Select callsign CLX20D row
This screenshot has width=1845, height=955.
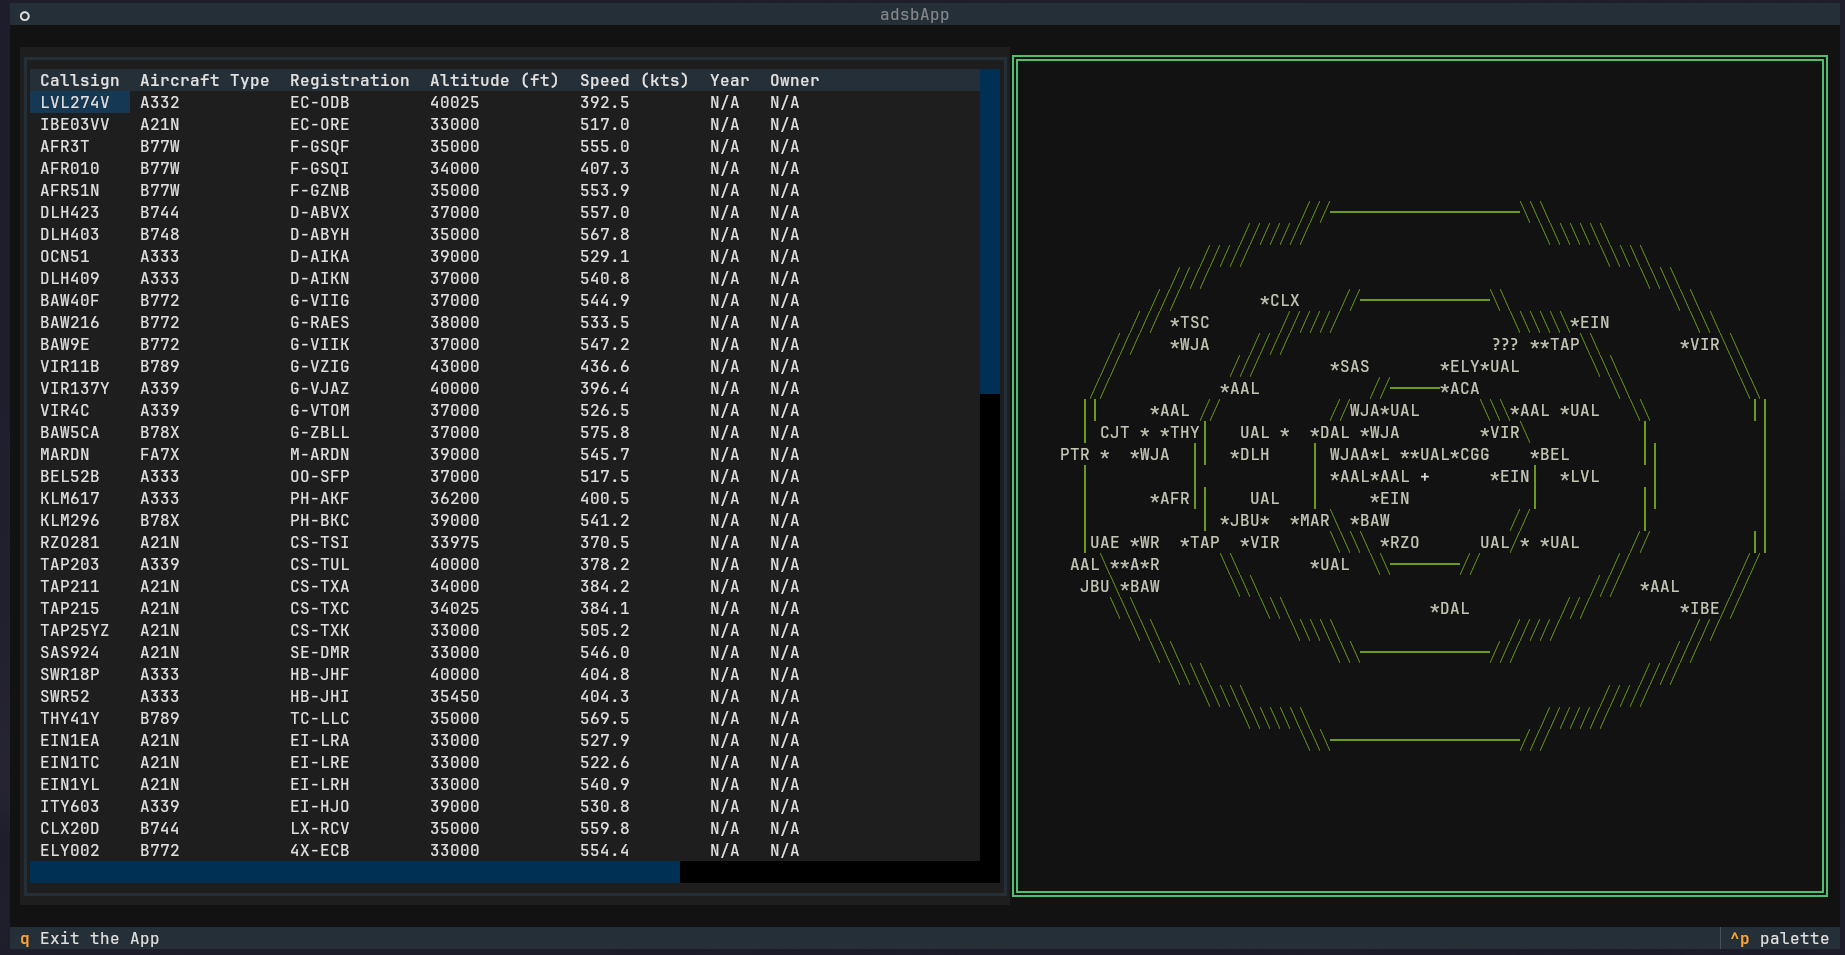(505, 828)
